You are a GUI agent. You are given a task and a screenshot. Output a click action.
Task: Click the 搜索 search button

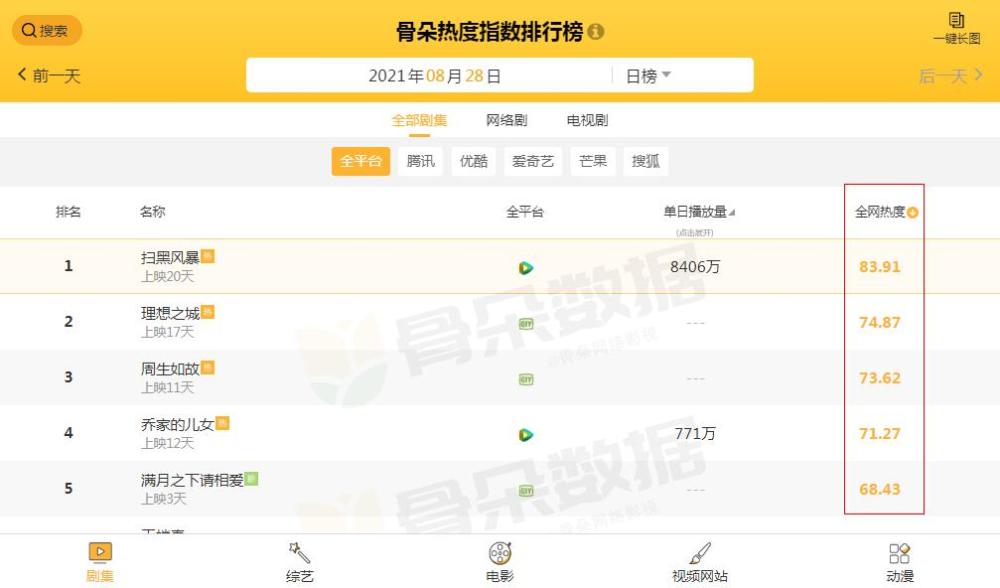pyautogui.click(x=47, y=31)
